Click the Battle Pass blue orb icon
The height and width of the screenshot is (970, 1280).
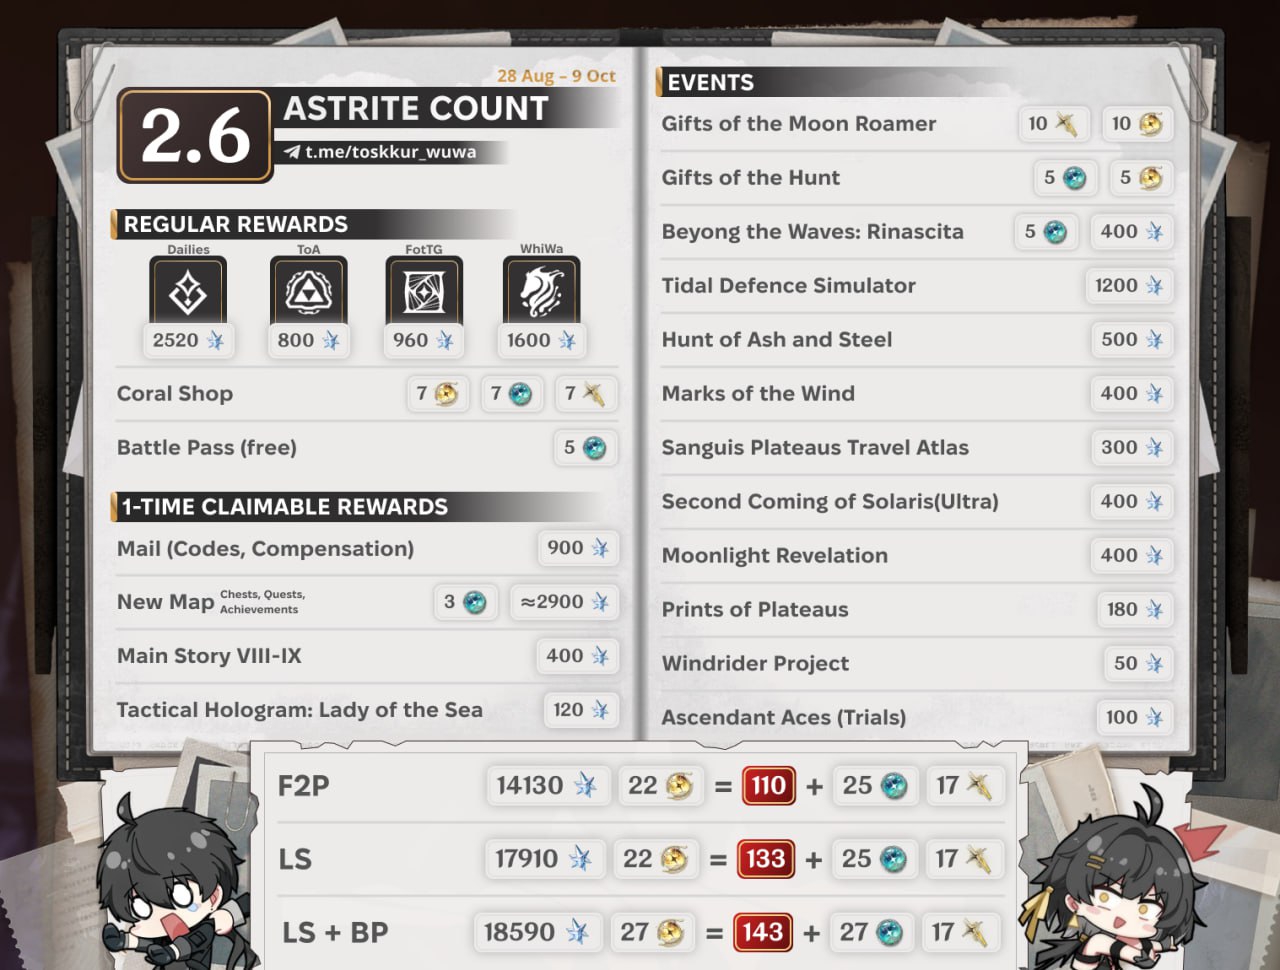pyautogui.click(x=594, y=448)
